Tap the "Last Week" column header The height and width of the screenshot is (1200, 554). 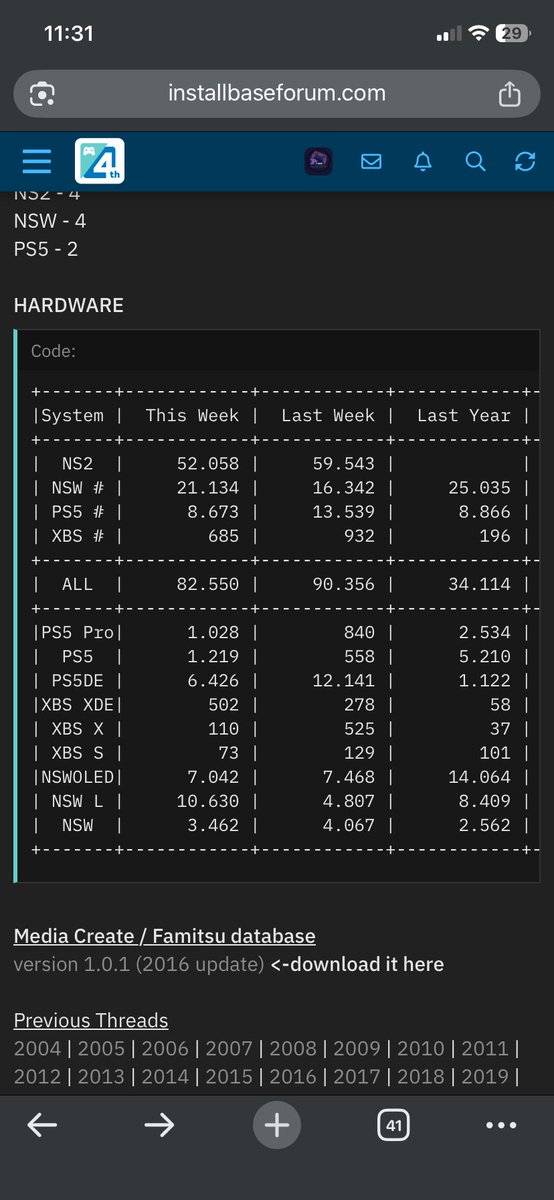click(328, 415)
